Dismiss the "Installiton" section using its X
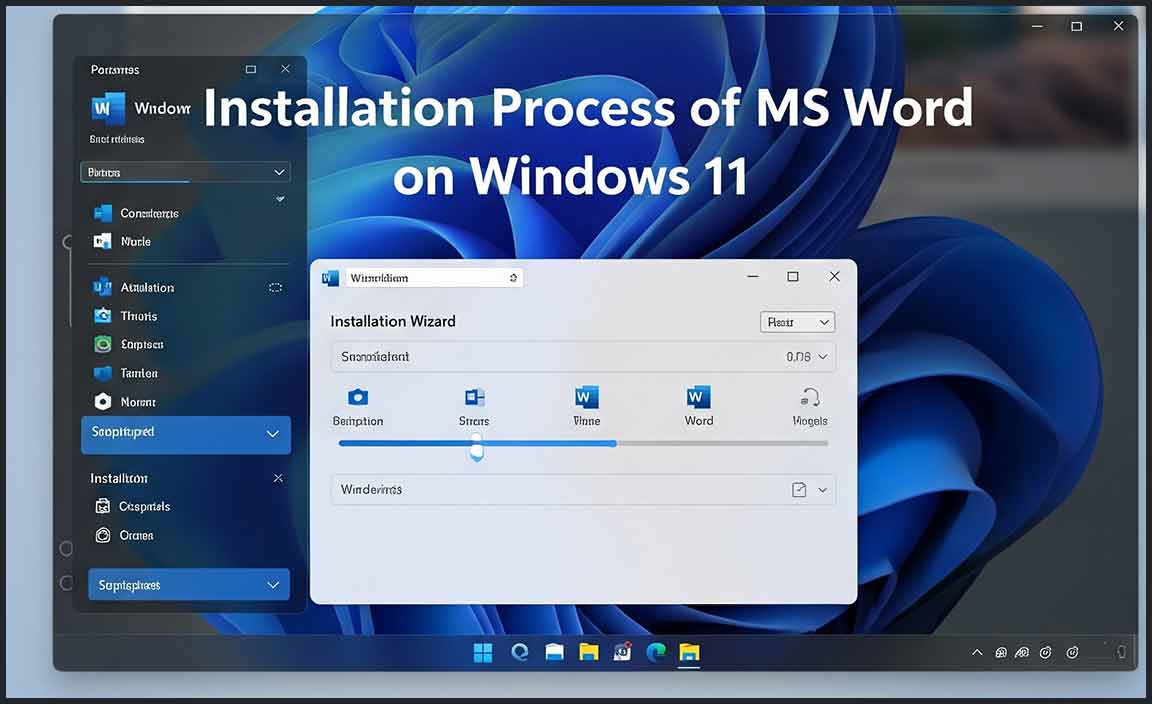 coord(278,479)
